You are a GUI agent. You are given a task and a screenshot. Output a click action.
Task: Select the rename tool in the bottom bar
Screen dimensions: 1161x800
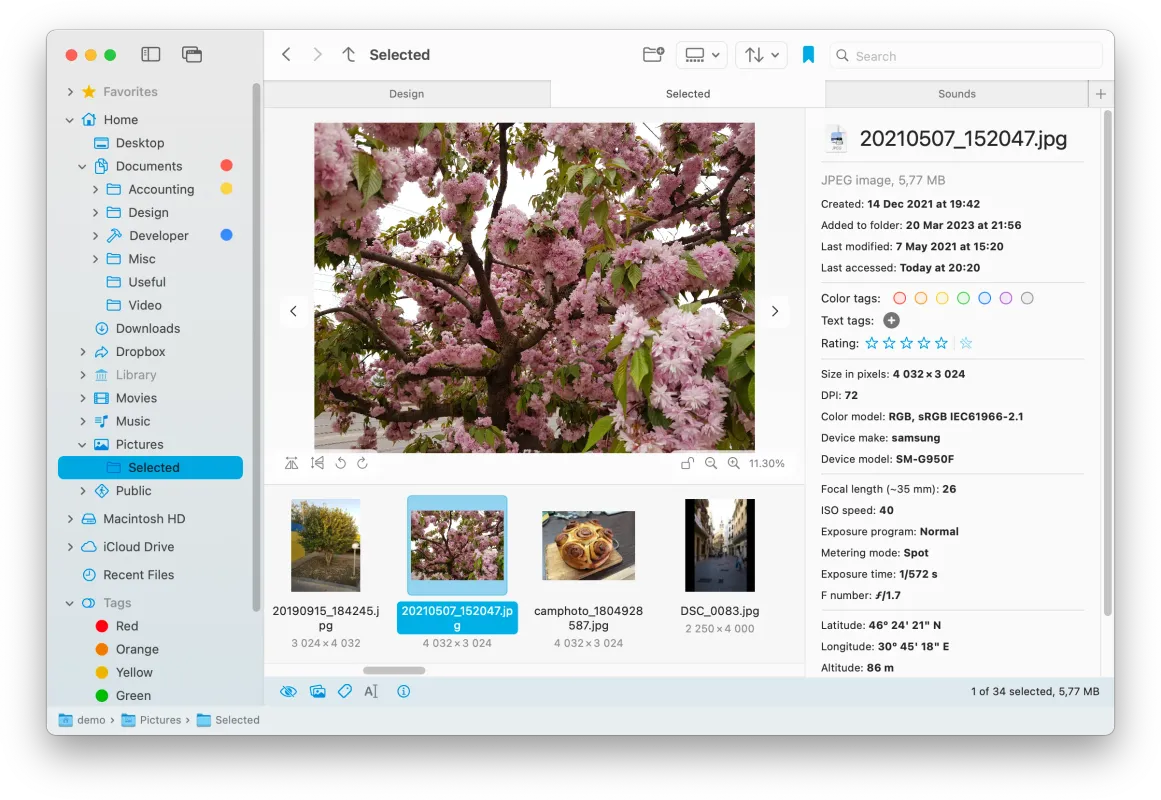point(371,691)
